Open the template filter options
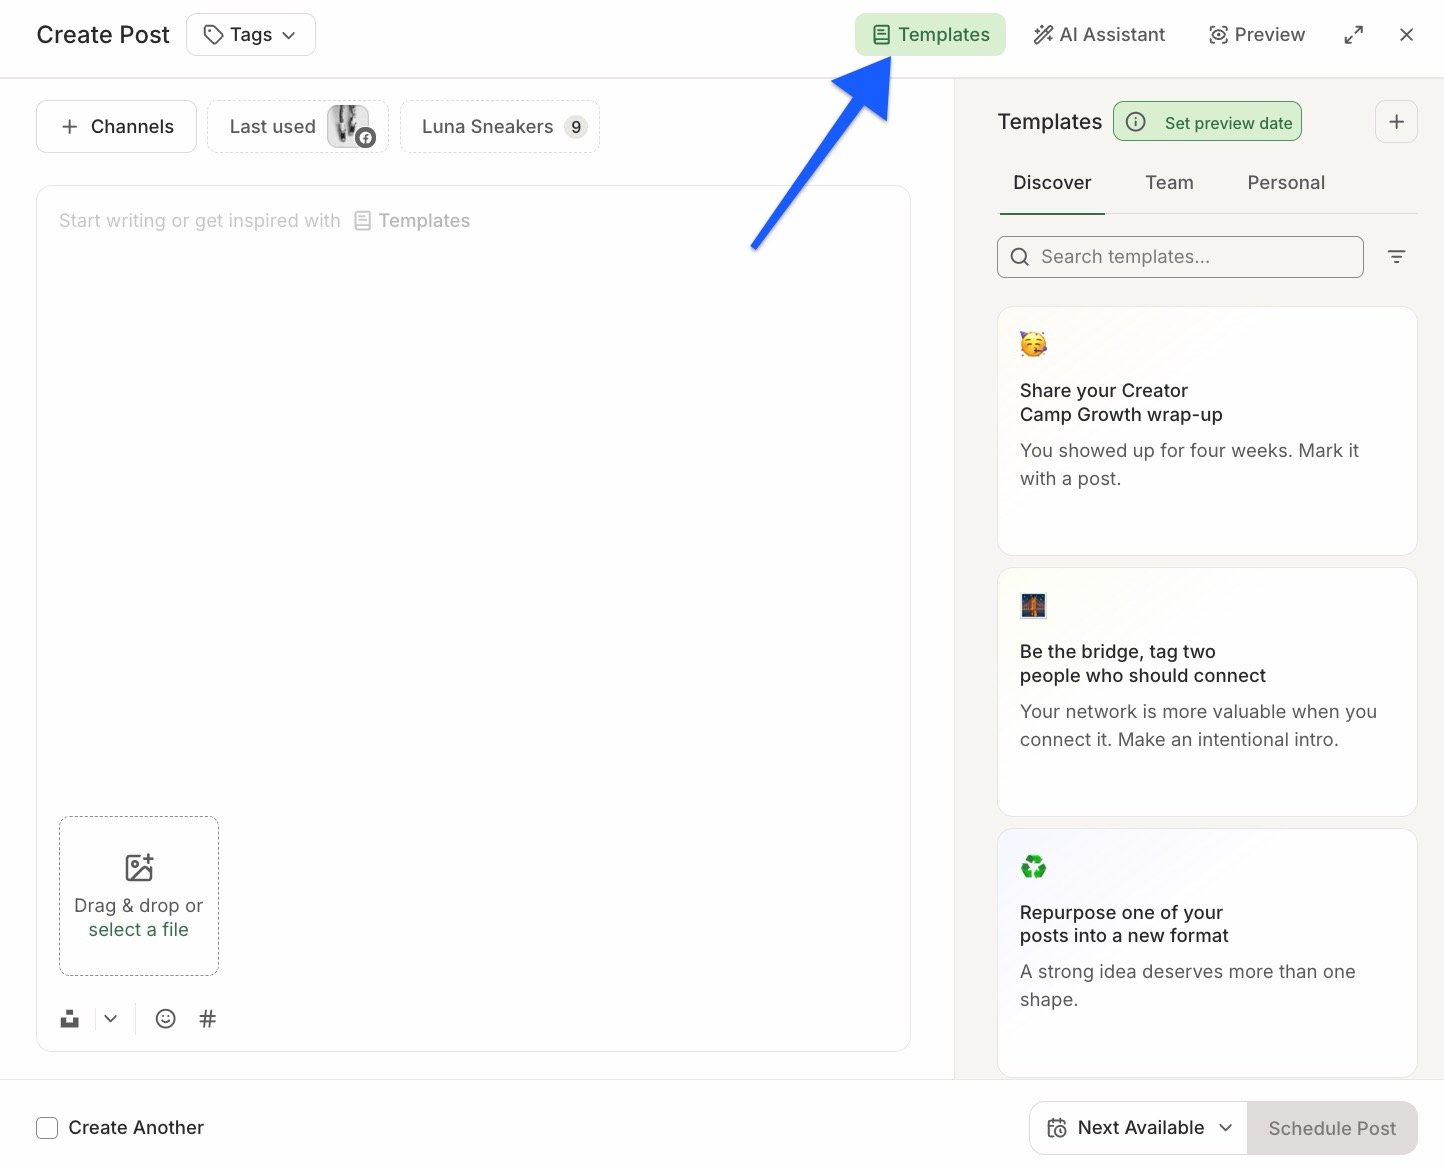The width and height of the screenshot is (1444, 1168). pos(1397,257)
